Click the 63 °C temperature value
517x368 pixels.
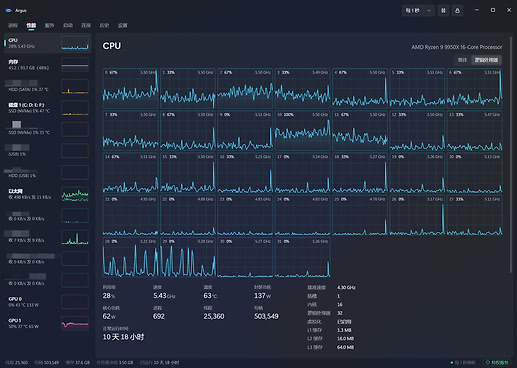coord(210,296)
